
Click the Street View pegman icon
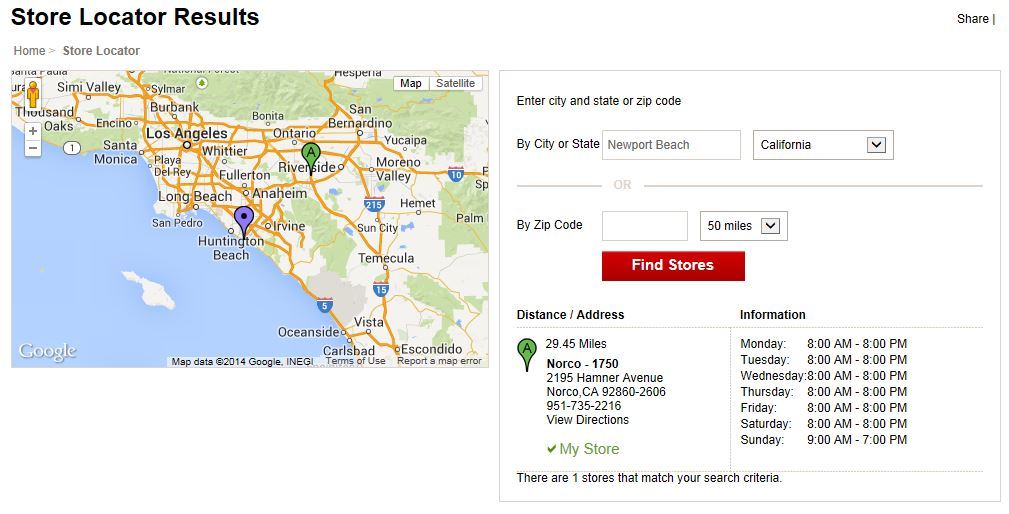click(33, 94)
